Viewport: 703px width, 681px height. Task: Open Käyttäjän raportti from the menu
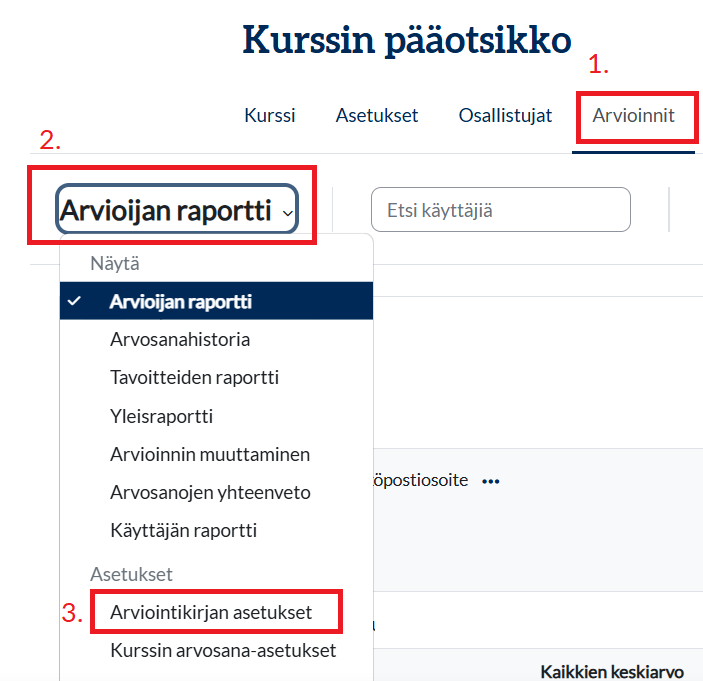tap(183, 530)
